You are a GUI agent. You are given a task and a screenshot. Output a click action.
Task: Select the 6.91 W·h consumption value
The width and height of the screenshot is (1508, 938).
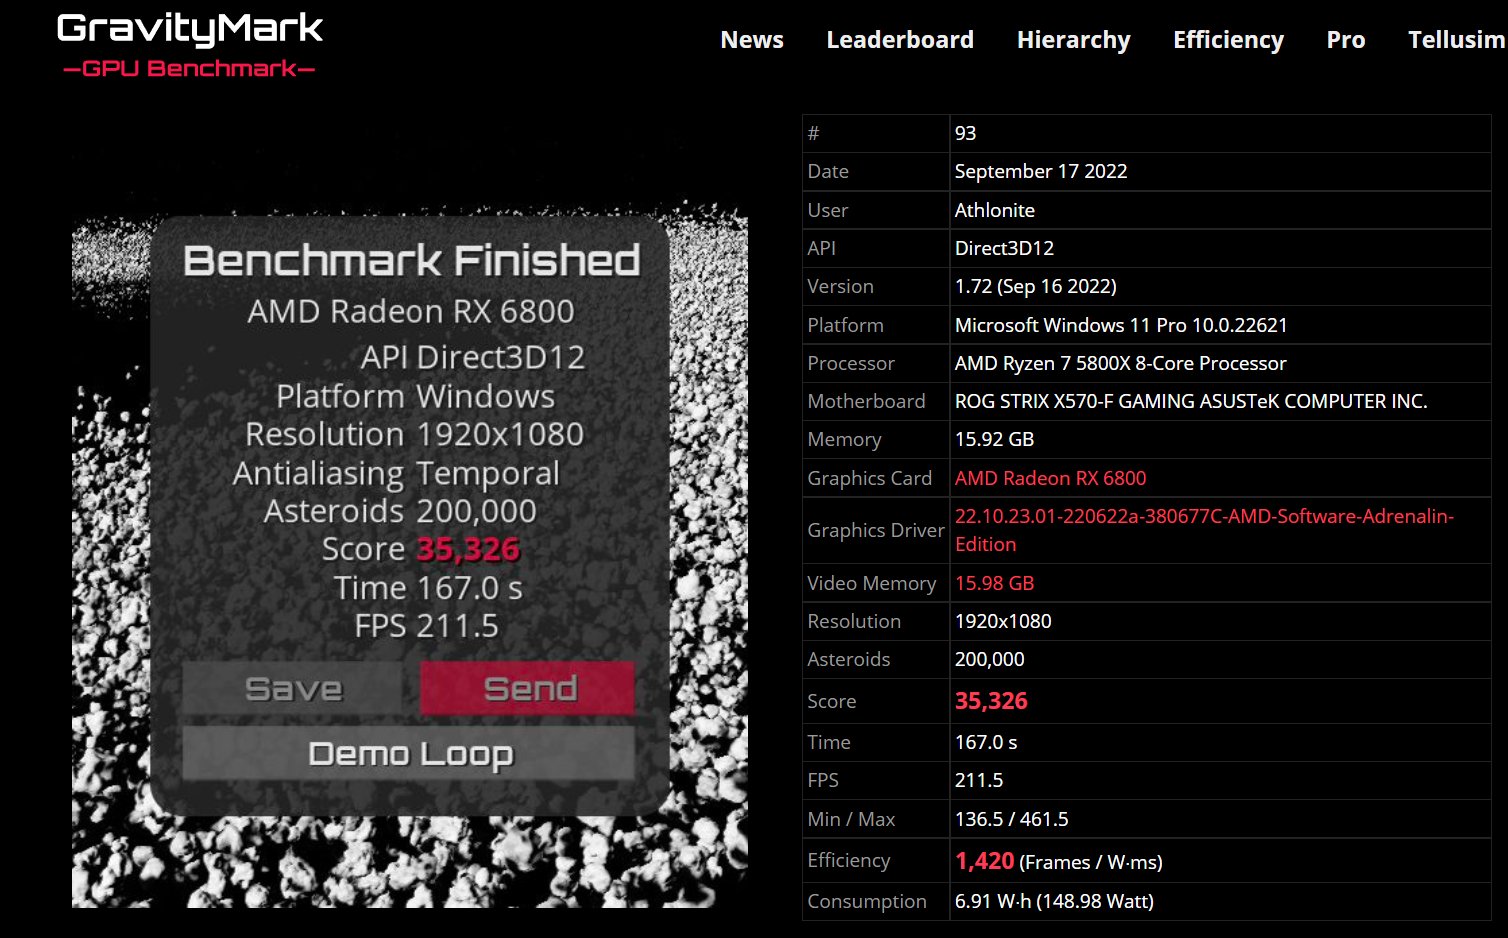click(x=1054, y=901)
